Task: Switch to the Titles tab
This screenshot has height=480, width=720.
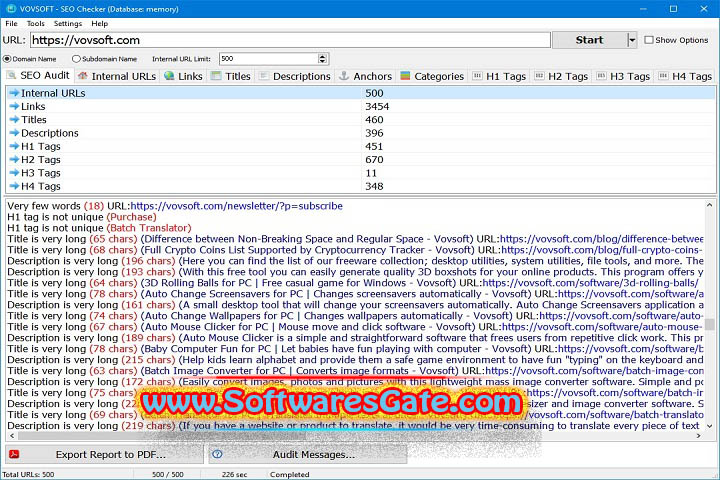Action: pyautogui.click(x=231, y=76)
